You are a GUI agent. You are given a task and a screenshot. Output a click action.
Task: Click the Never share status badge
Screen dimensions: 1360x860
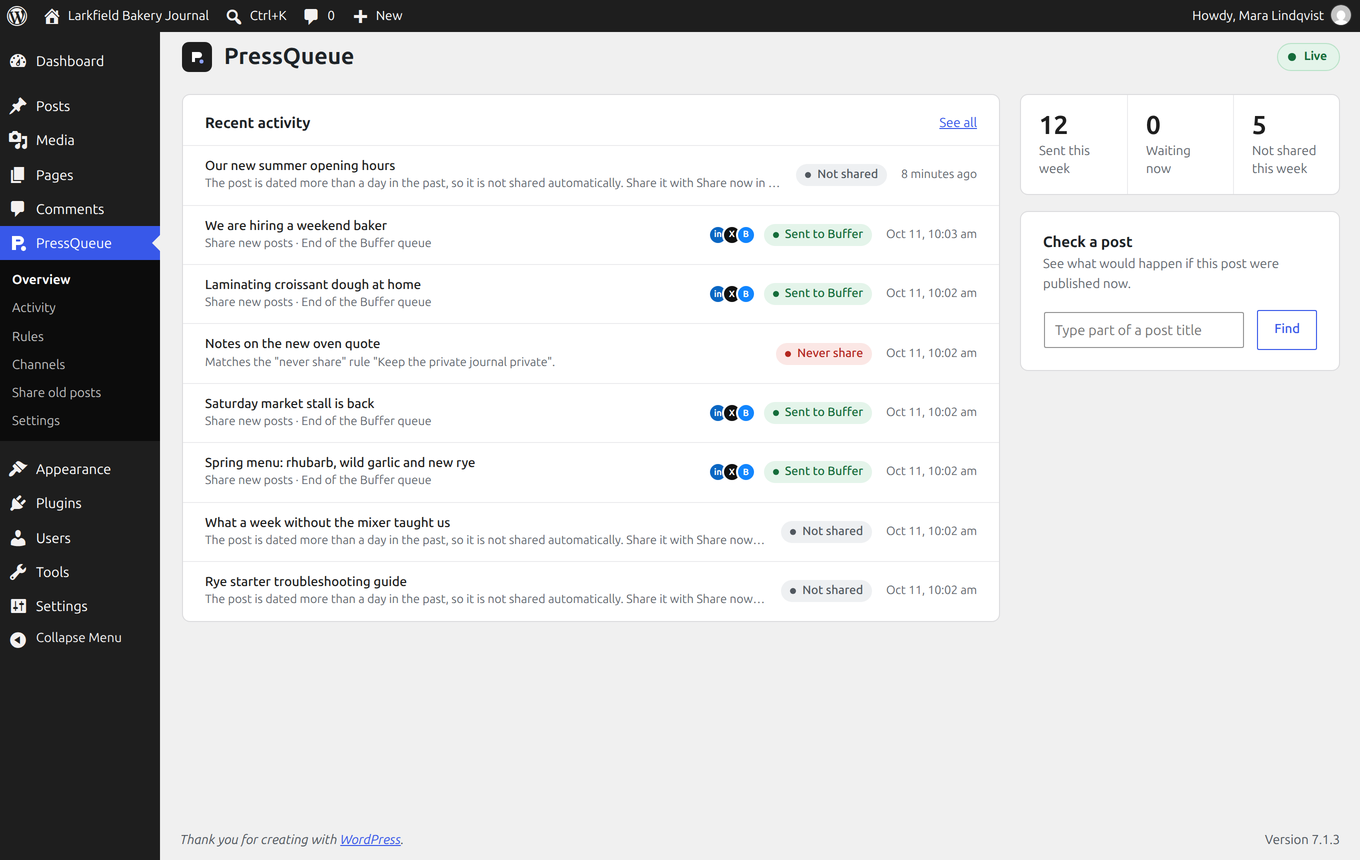824,353
